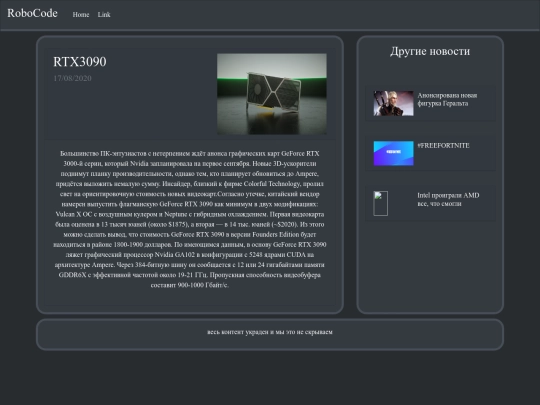Click the article date 17/08/2020

click(x=72, y=78)
